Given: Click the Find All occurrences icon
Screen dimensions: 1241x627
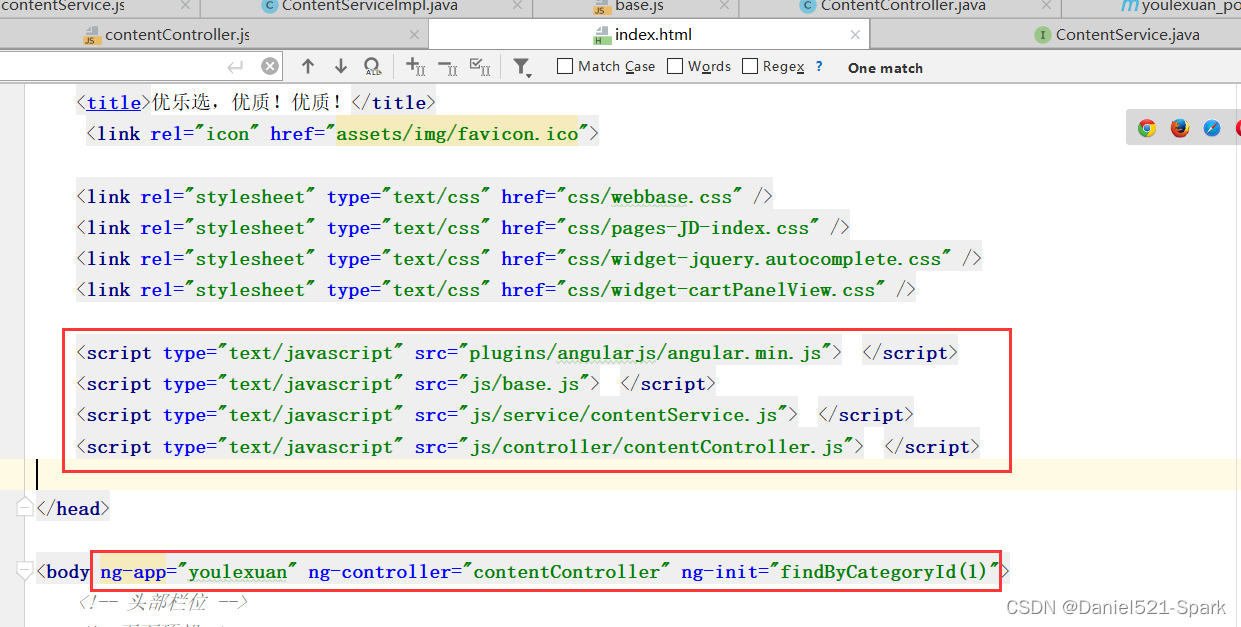Looking at the screenshot, I should pyautogui.click(x=372, y=66).
